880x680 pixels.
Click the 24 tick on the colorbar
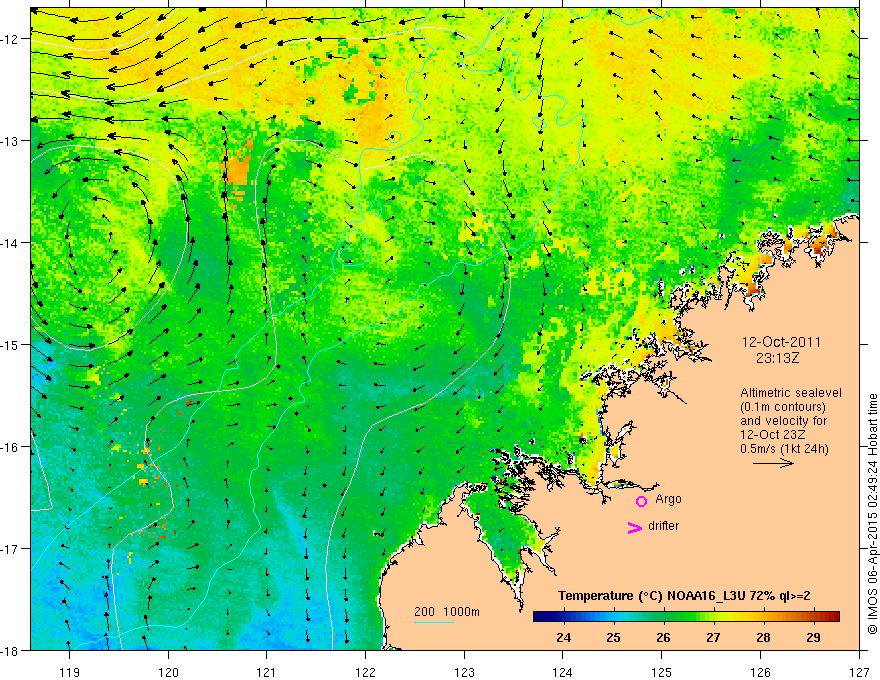(563, 637)
